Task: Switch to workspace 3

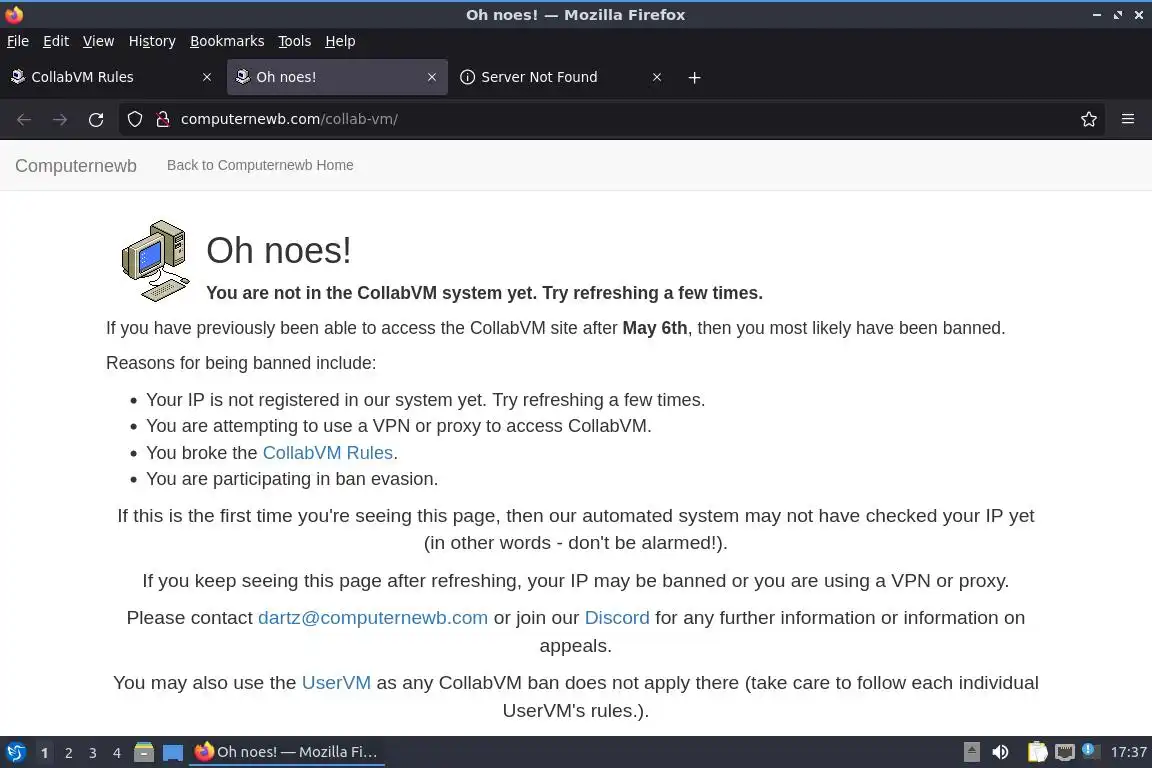Action: (93, 753)
